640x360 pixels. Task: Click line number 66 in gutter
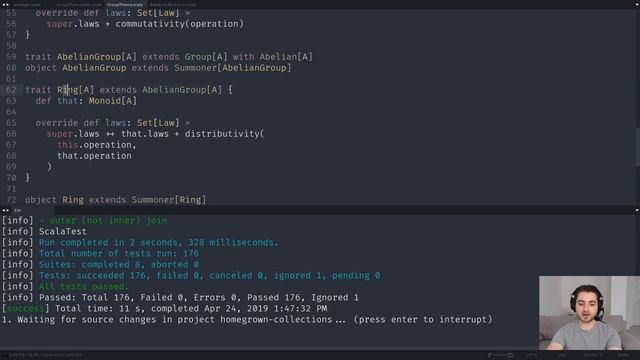tap(11, 134)
